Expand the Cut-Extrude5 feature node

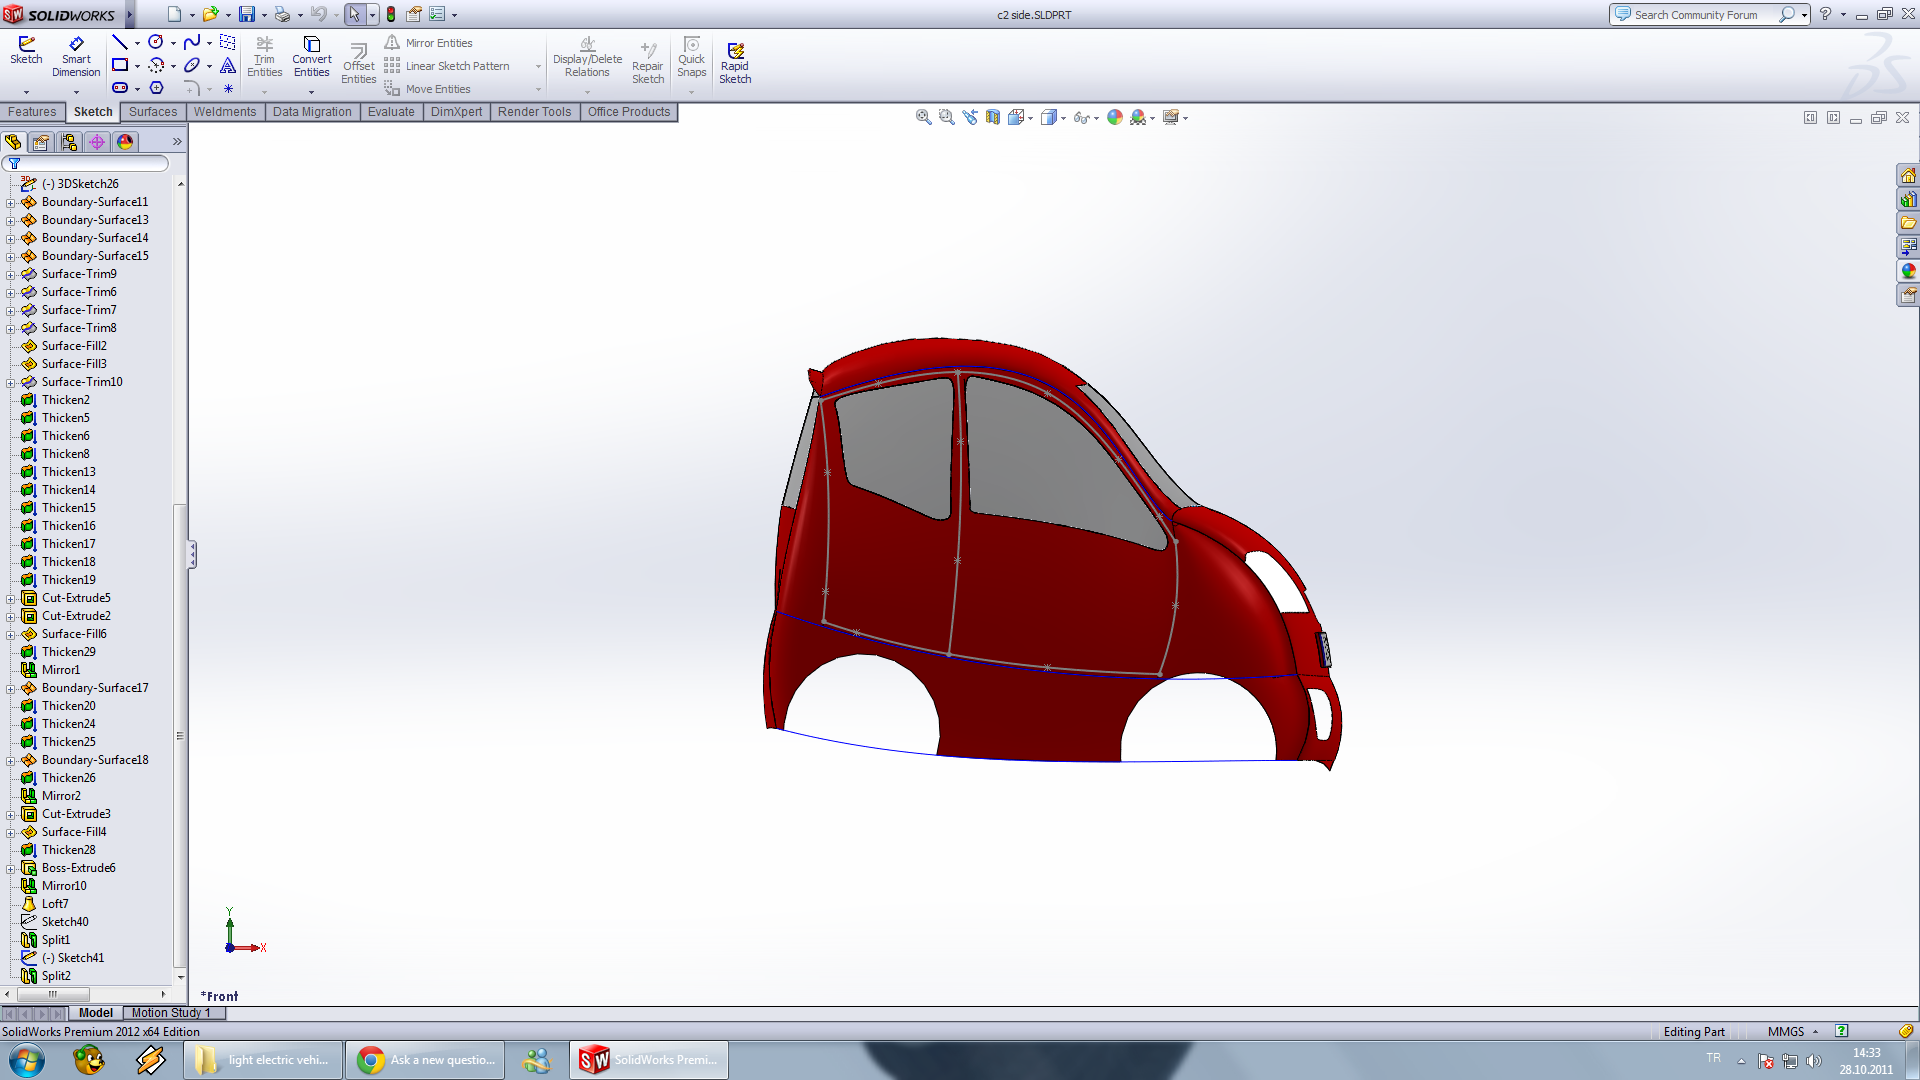coord(11,598)
